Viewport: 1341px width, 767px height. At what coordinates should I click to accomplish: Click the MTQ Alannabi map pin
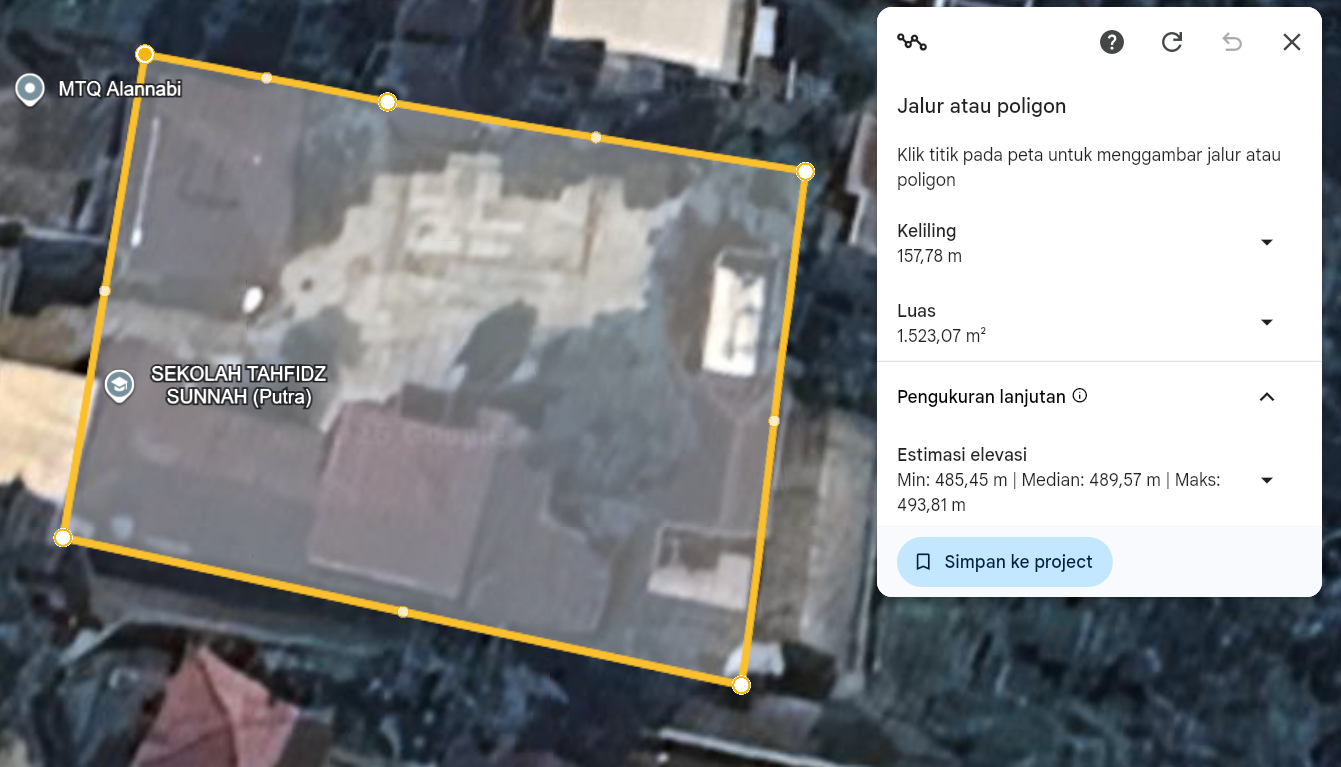30,90
